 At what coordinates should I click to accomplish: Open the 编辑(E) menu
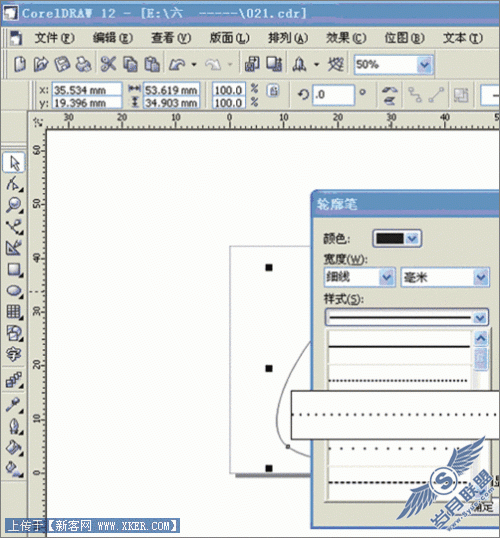tap(113, 38)
